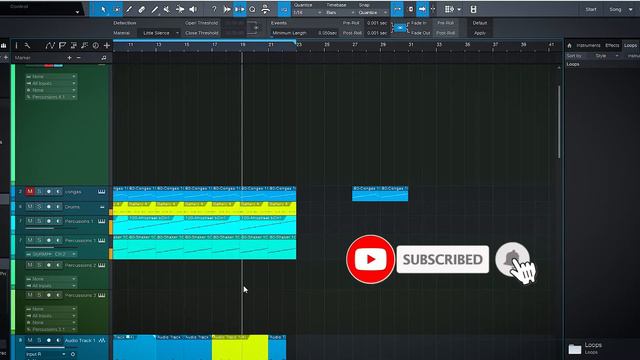The height and width of the screenshot is (360, 640).
Task: Select the Bend tool
Action: 180,9
